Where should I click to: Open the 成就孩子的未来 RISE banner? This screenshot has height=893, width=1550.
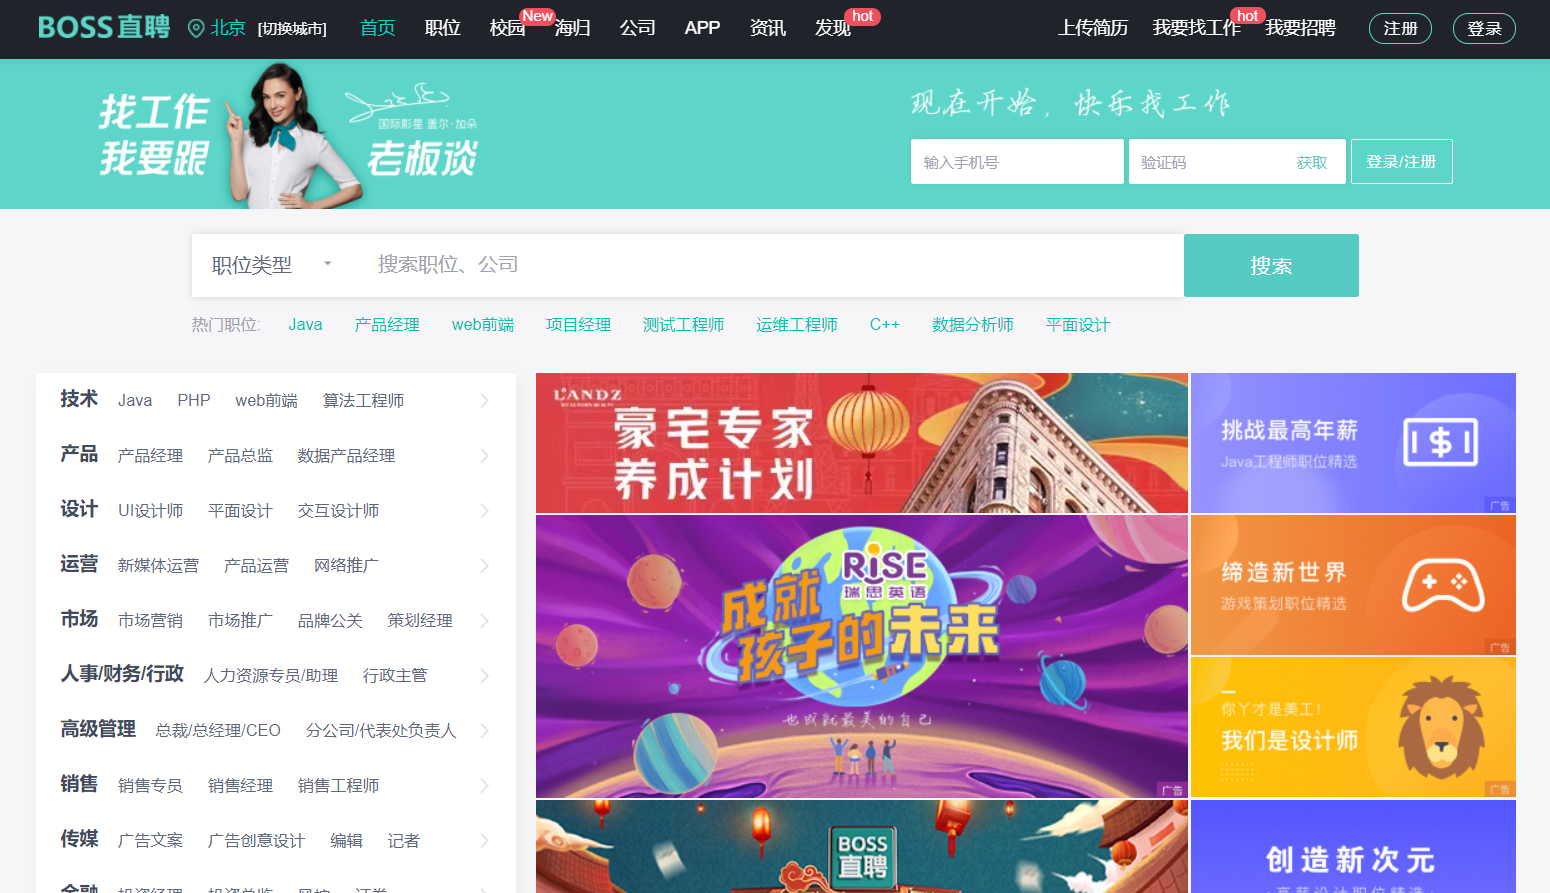(x=862, y=656)
